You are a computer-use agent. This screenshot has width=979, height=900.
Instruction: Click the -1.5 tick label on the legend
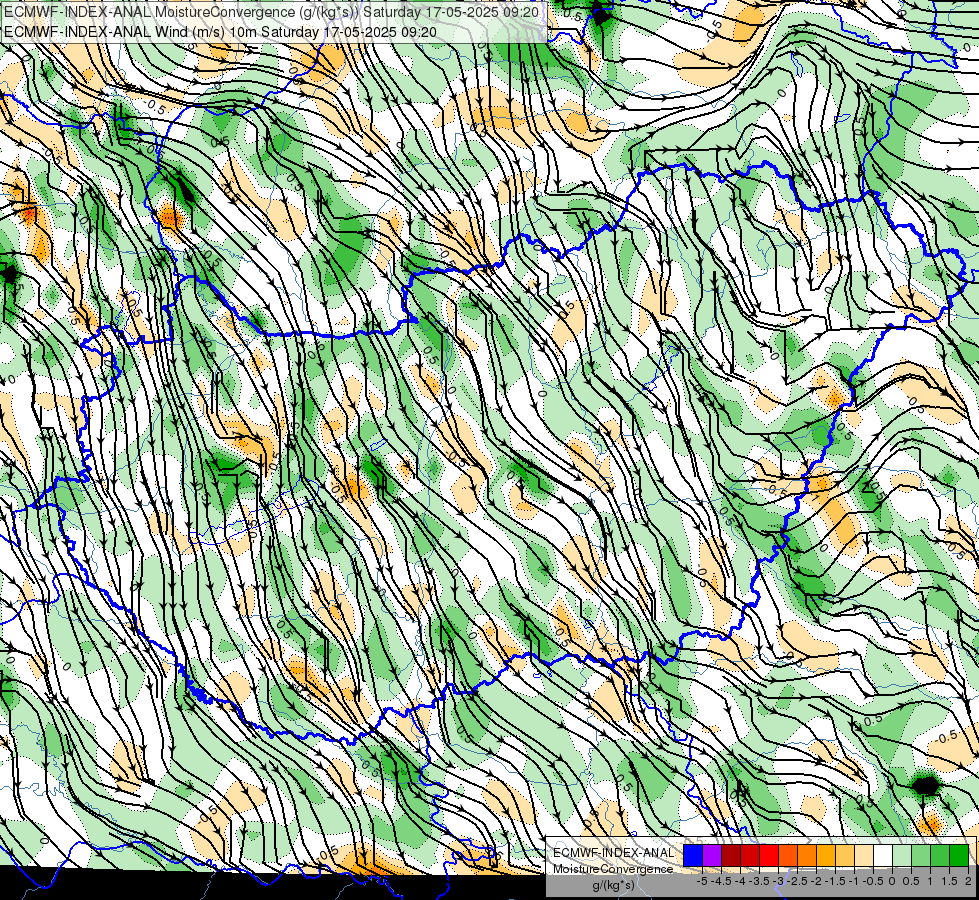coord(835,881)
